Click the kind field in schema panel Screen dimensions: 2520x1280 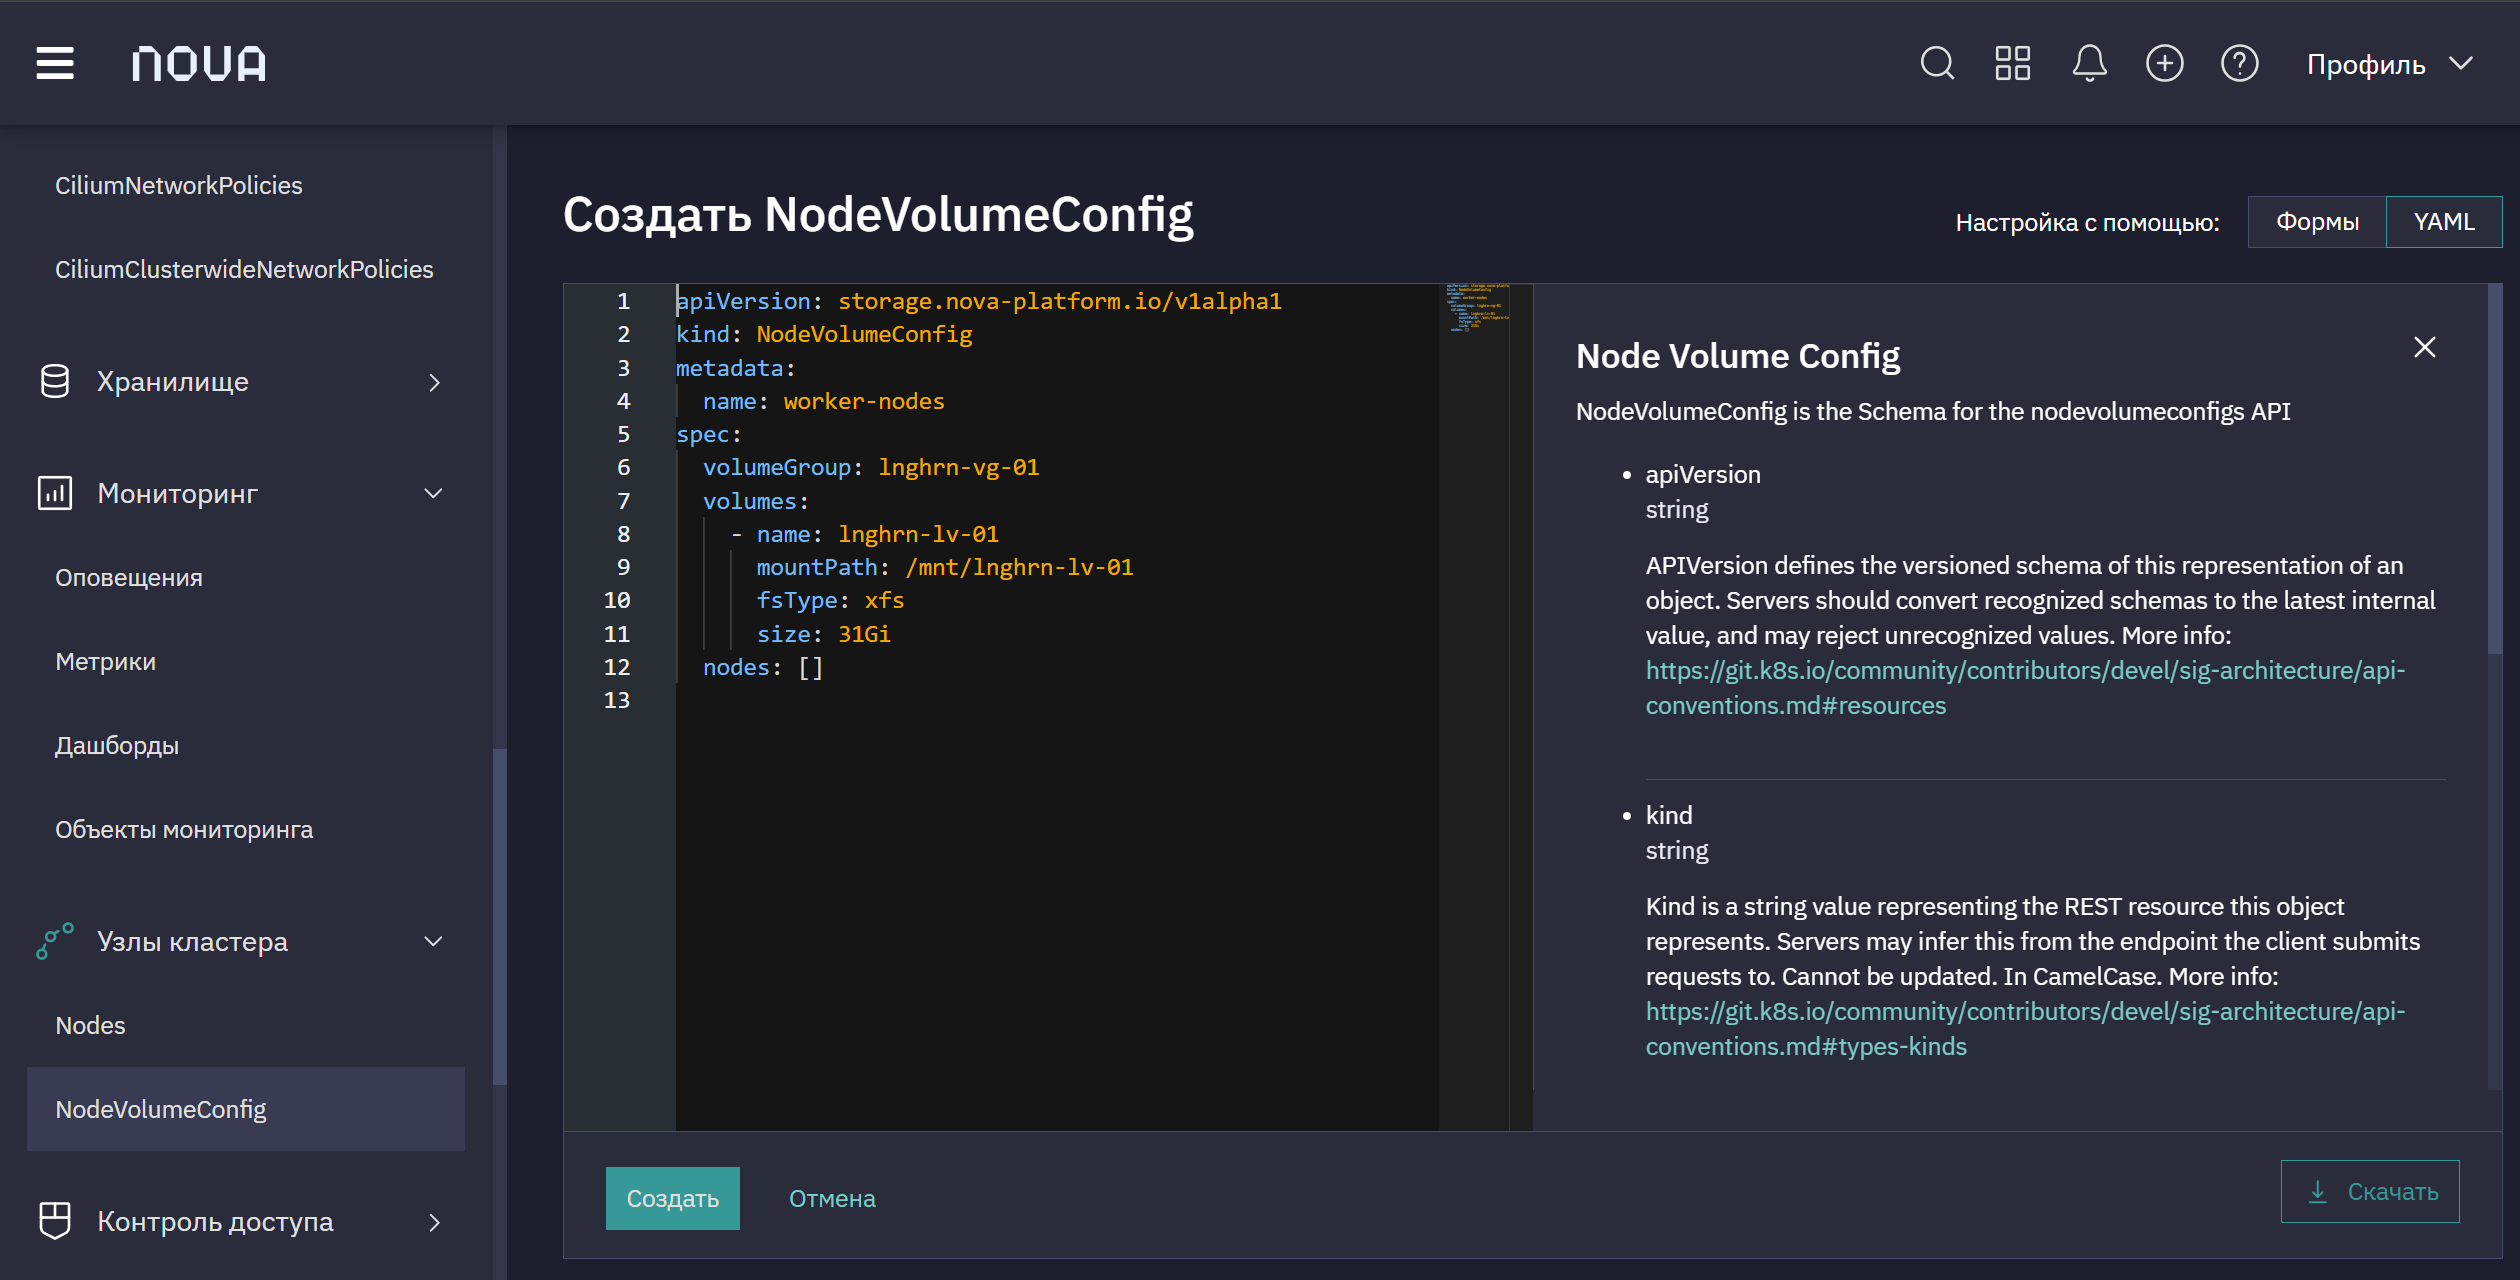1669,815
